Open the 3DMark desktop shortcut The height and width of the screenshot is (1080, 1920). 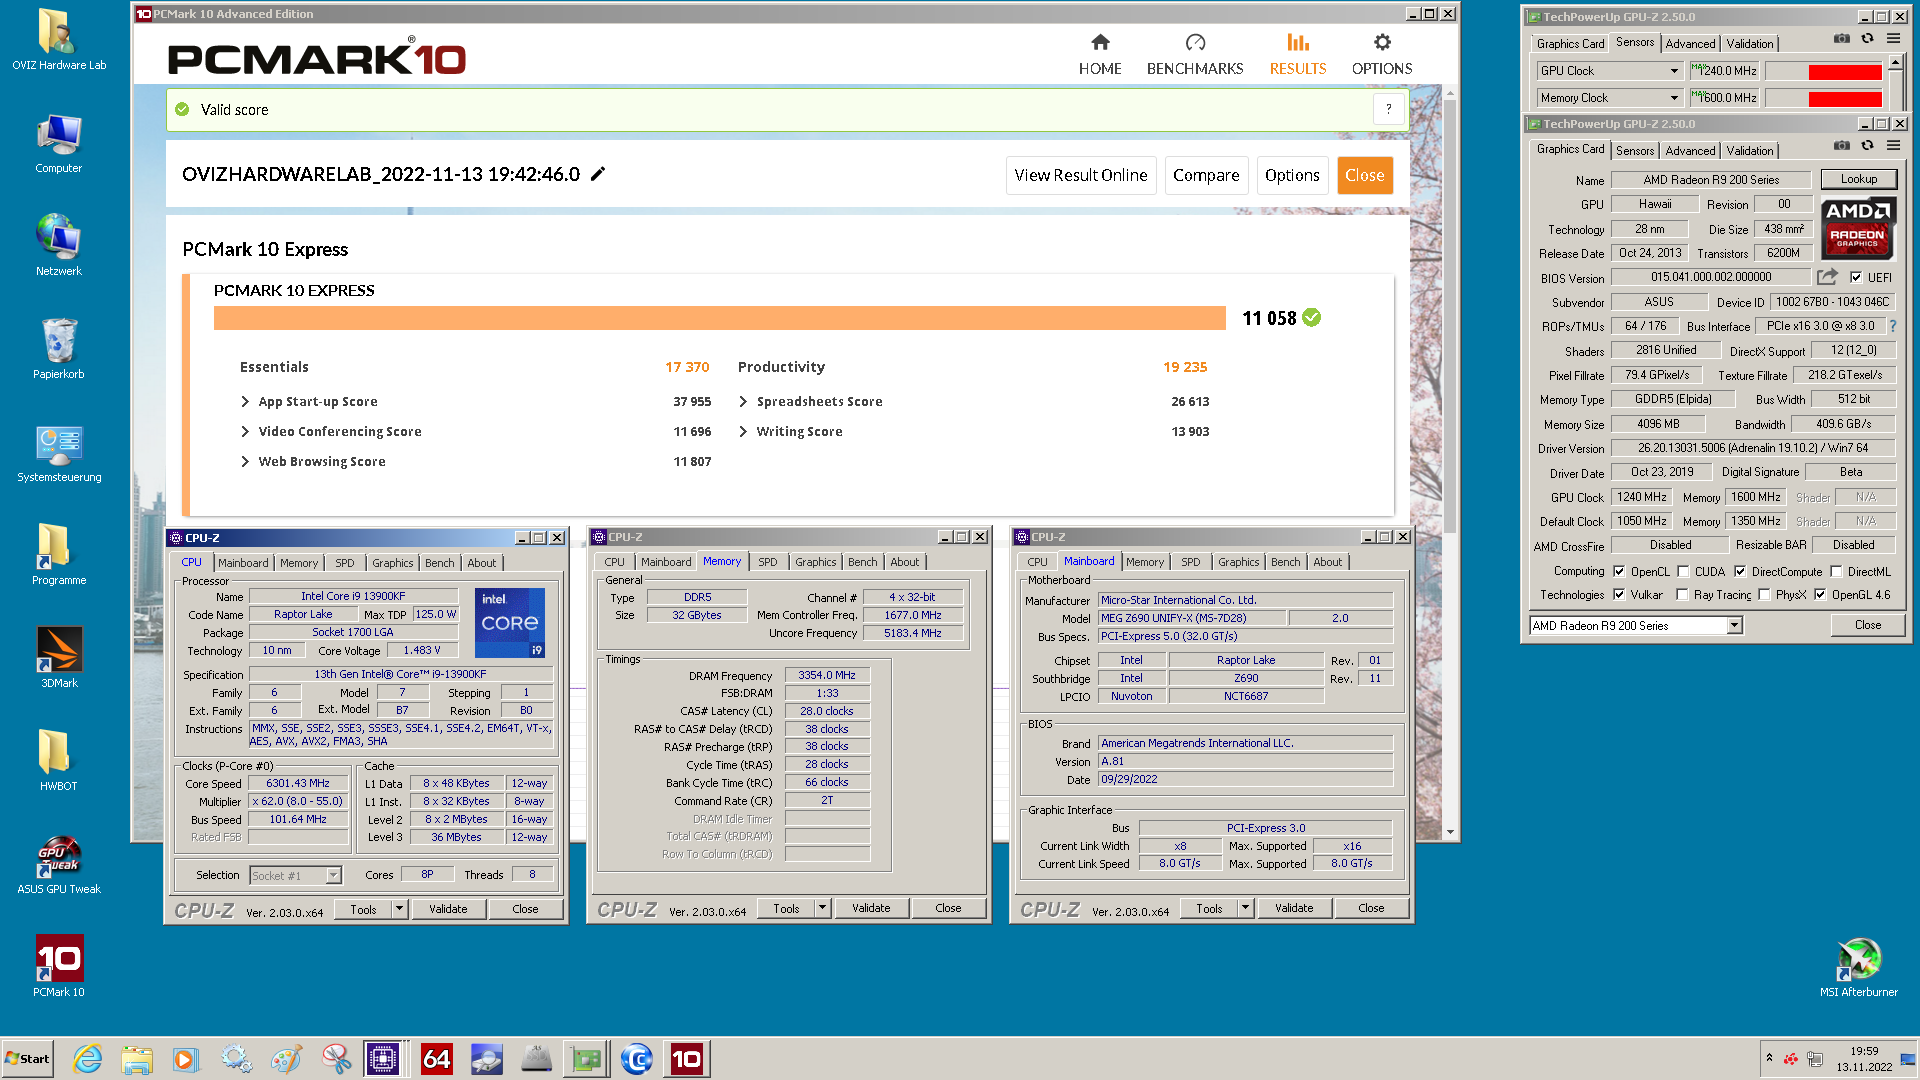tap(59, 657)
